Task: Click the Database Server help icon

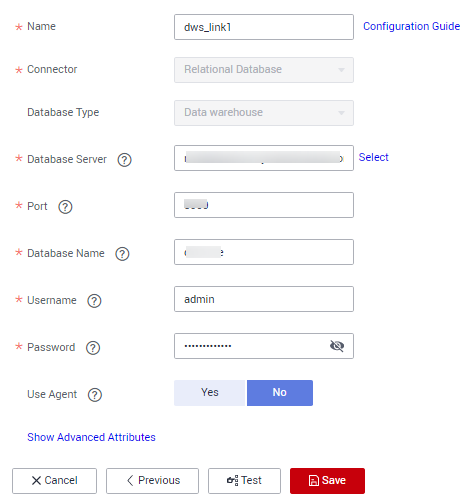Action: point(124,160)
